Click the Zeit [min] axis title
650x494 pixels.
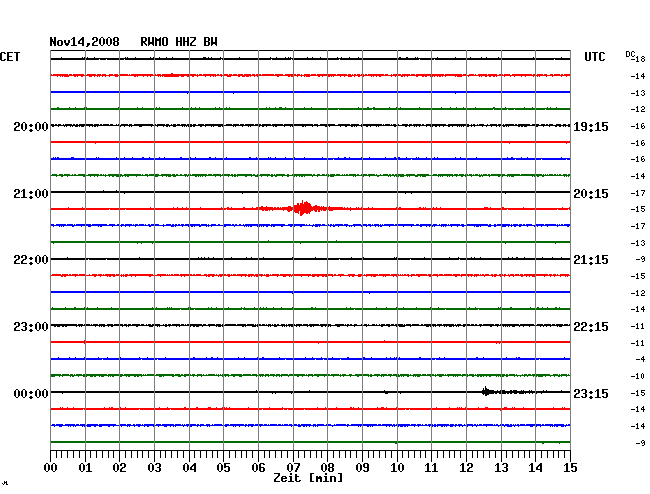tap(308, 478)
